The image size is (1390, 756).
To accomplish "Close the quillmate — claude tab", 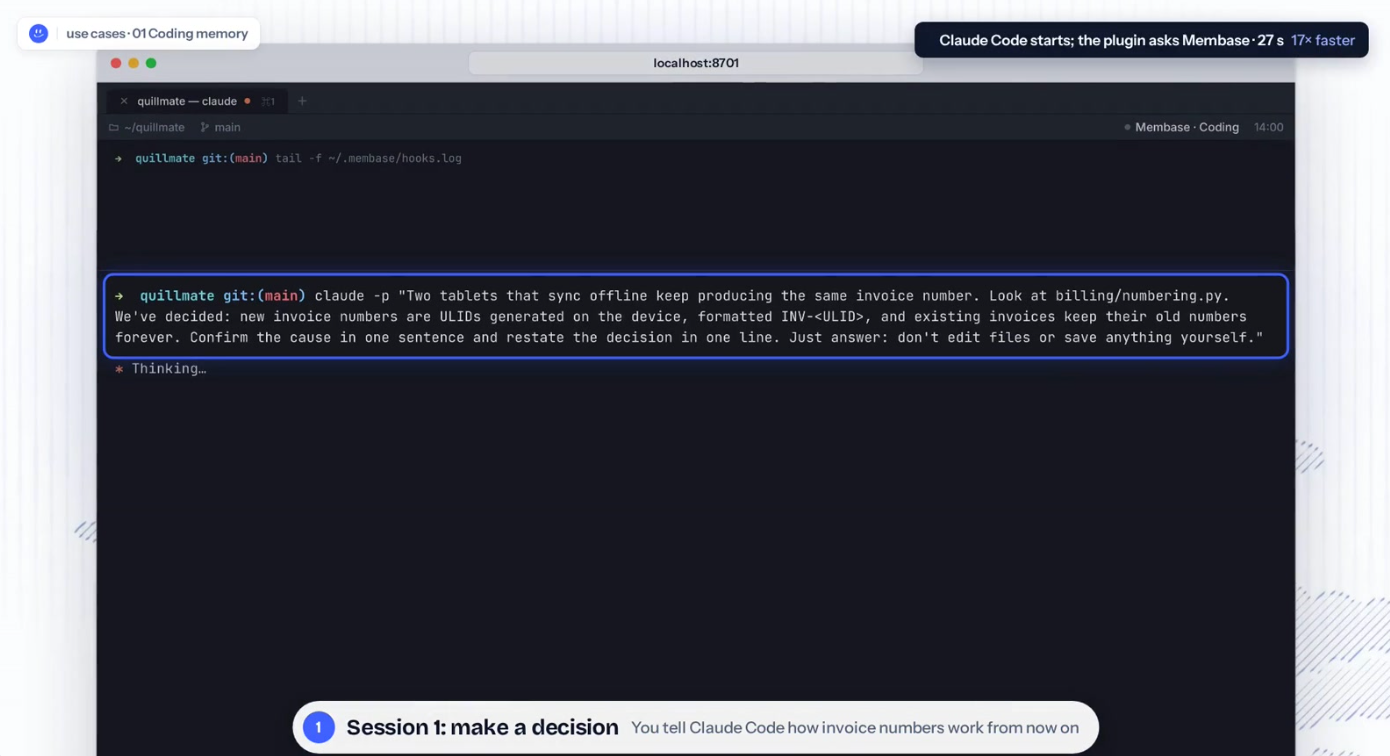I will pyautogui.click(x=124, y=101).
